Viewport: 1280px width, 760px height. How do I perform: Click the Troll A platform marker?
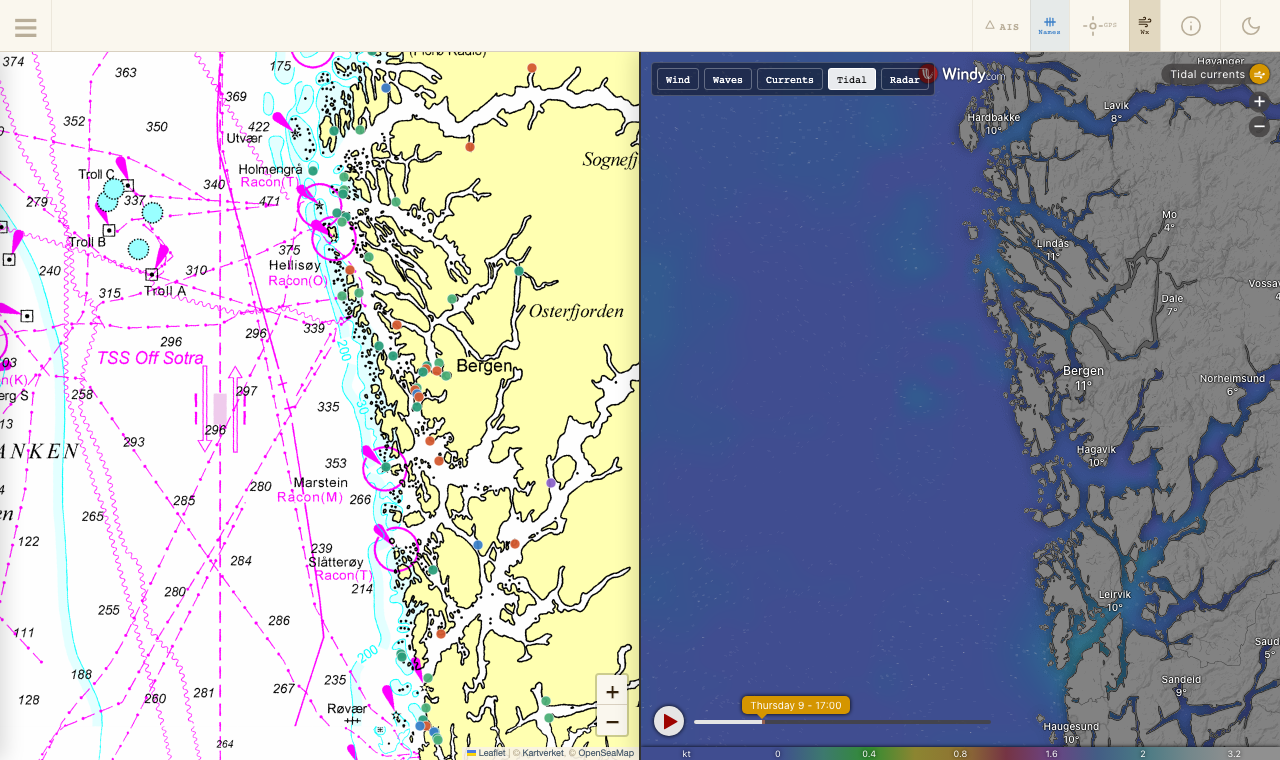coord(152,274)
